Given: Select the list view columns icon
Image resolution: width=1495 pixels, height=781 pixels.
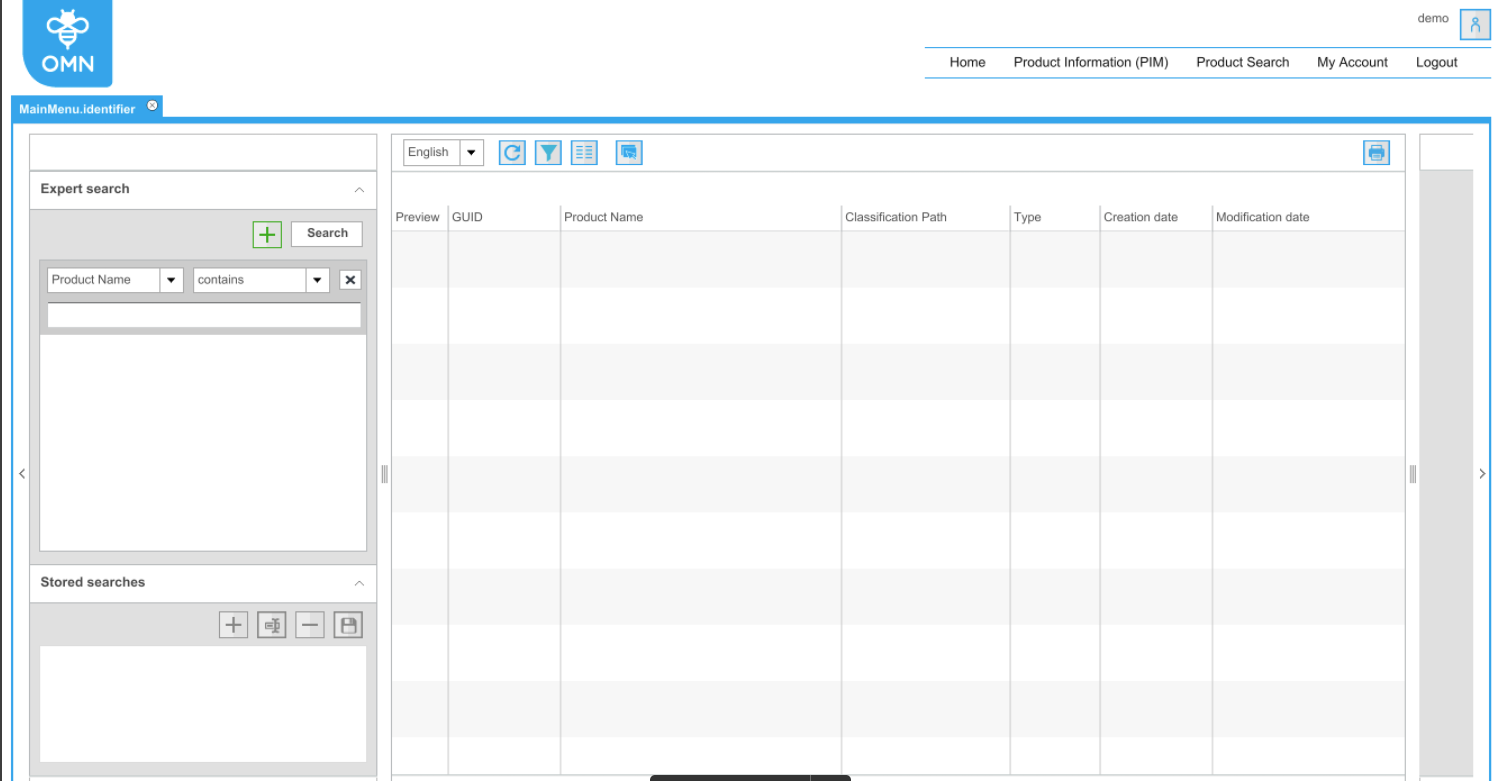Looking at the screenshot, I should tap(584, 152).
